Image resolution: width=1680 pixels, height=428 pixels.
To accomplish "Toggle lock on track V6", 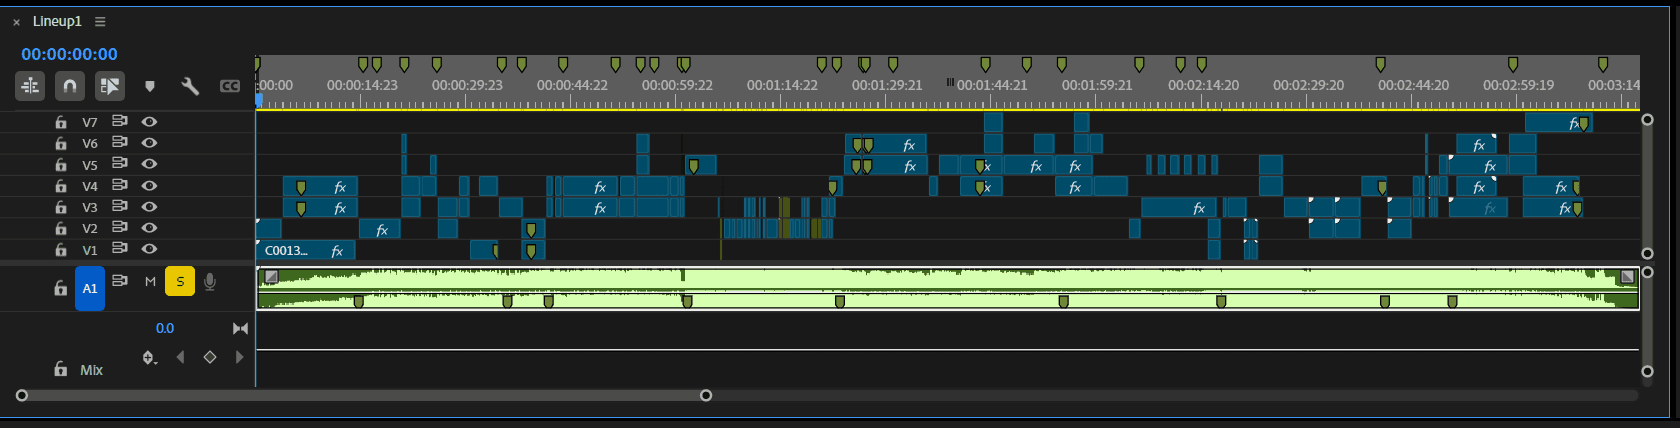I will point(61,143).
